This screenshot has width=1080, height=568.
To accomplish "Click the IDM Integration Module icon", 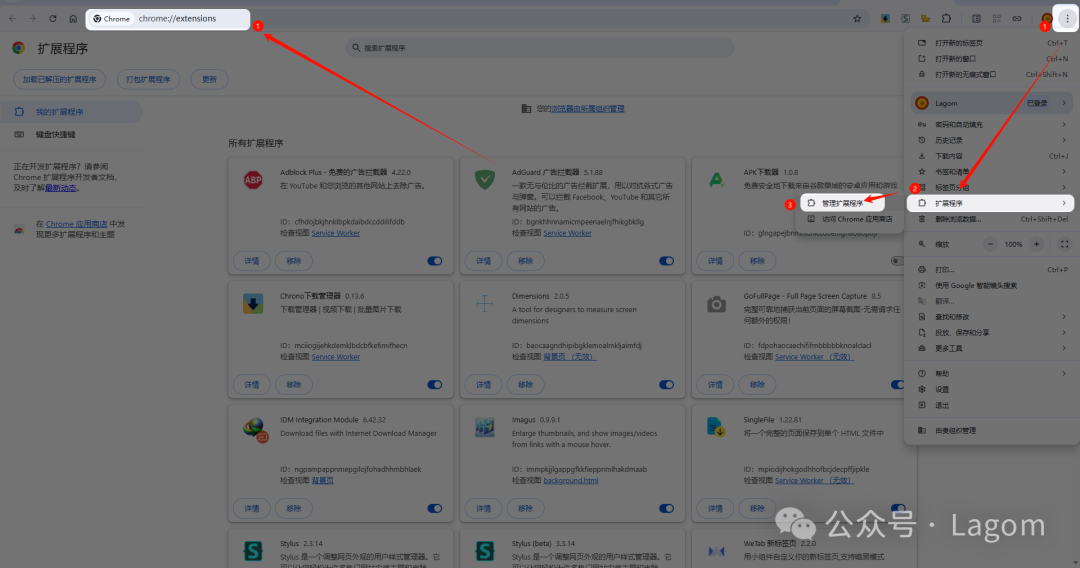I will 255,429.
